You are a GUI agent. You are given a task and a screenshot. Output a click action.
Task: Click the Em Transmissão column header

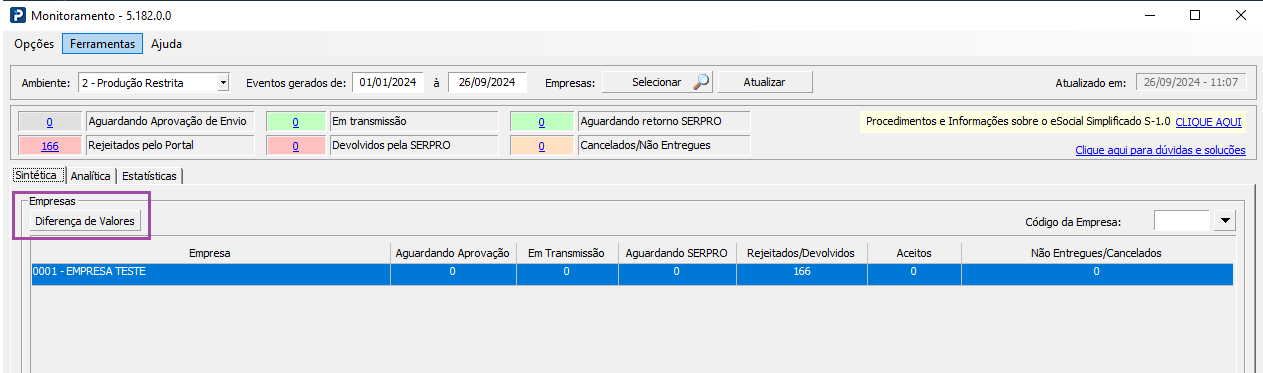[566, 253]
